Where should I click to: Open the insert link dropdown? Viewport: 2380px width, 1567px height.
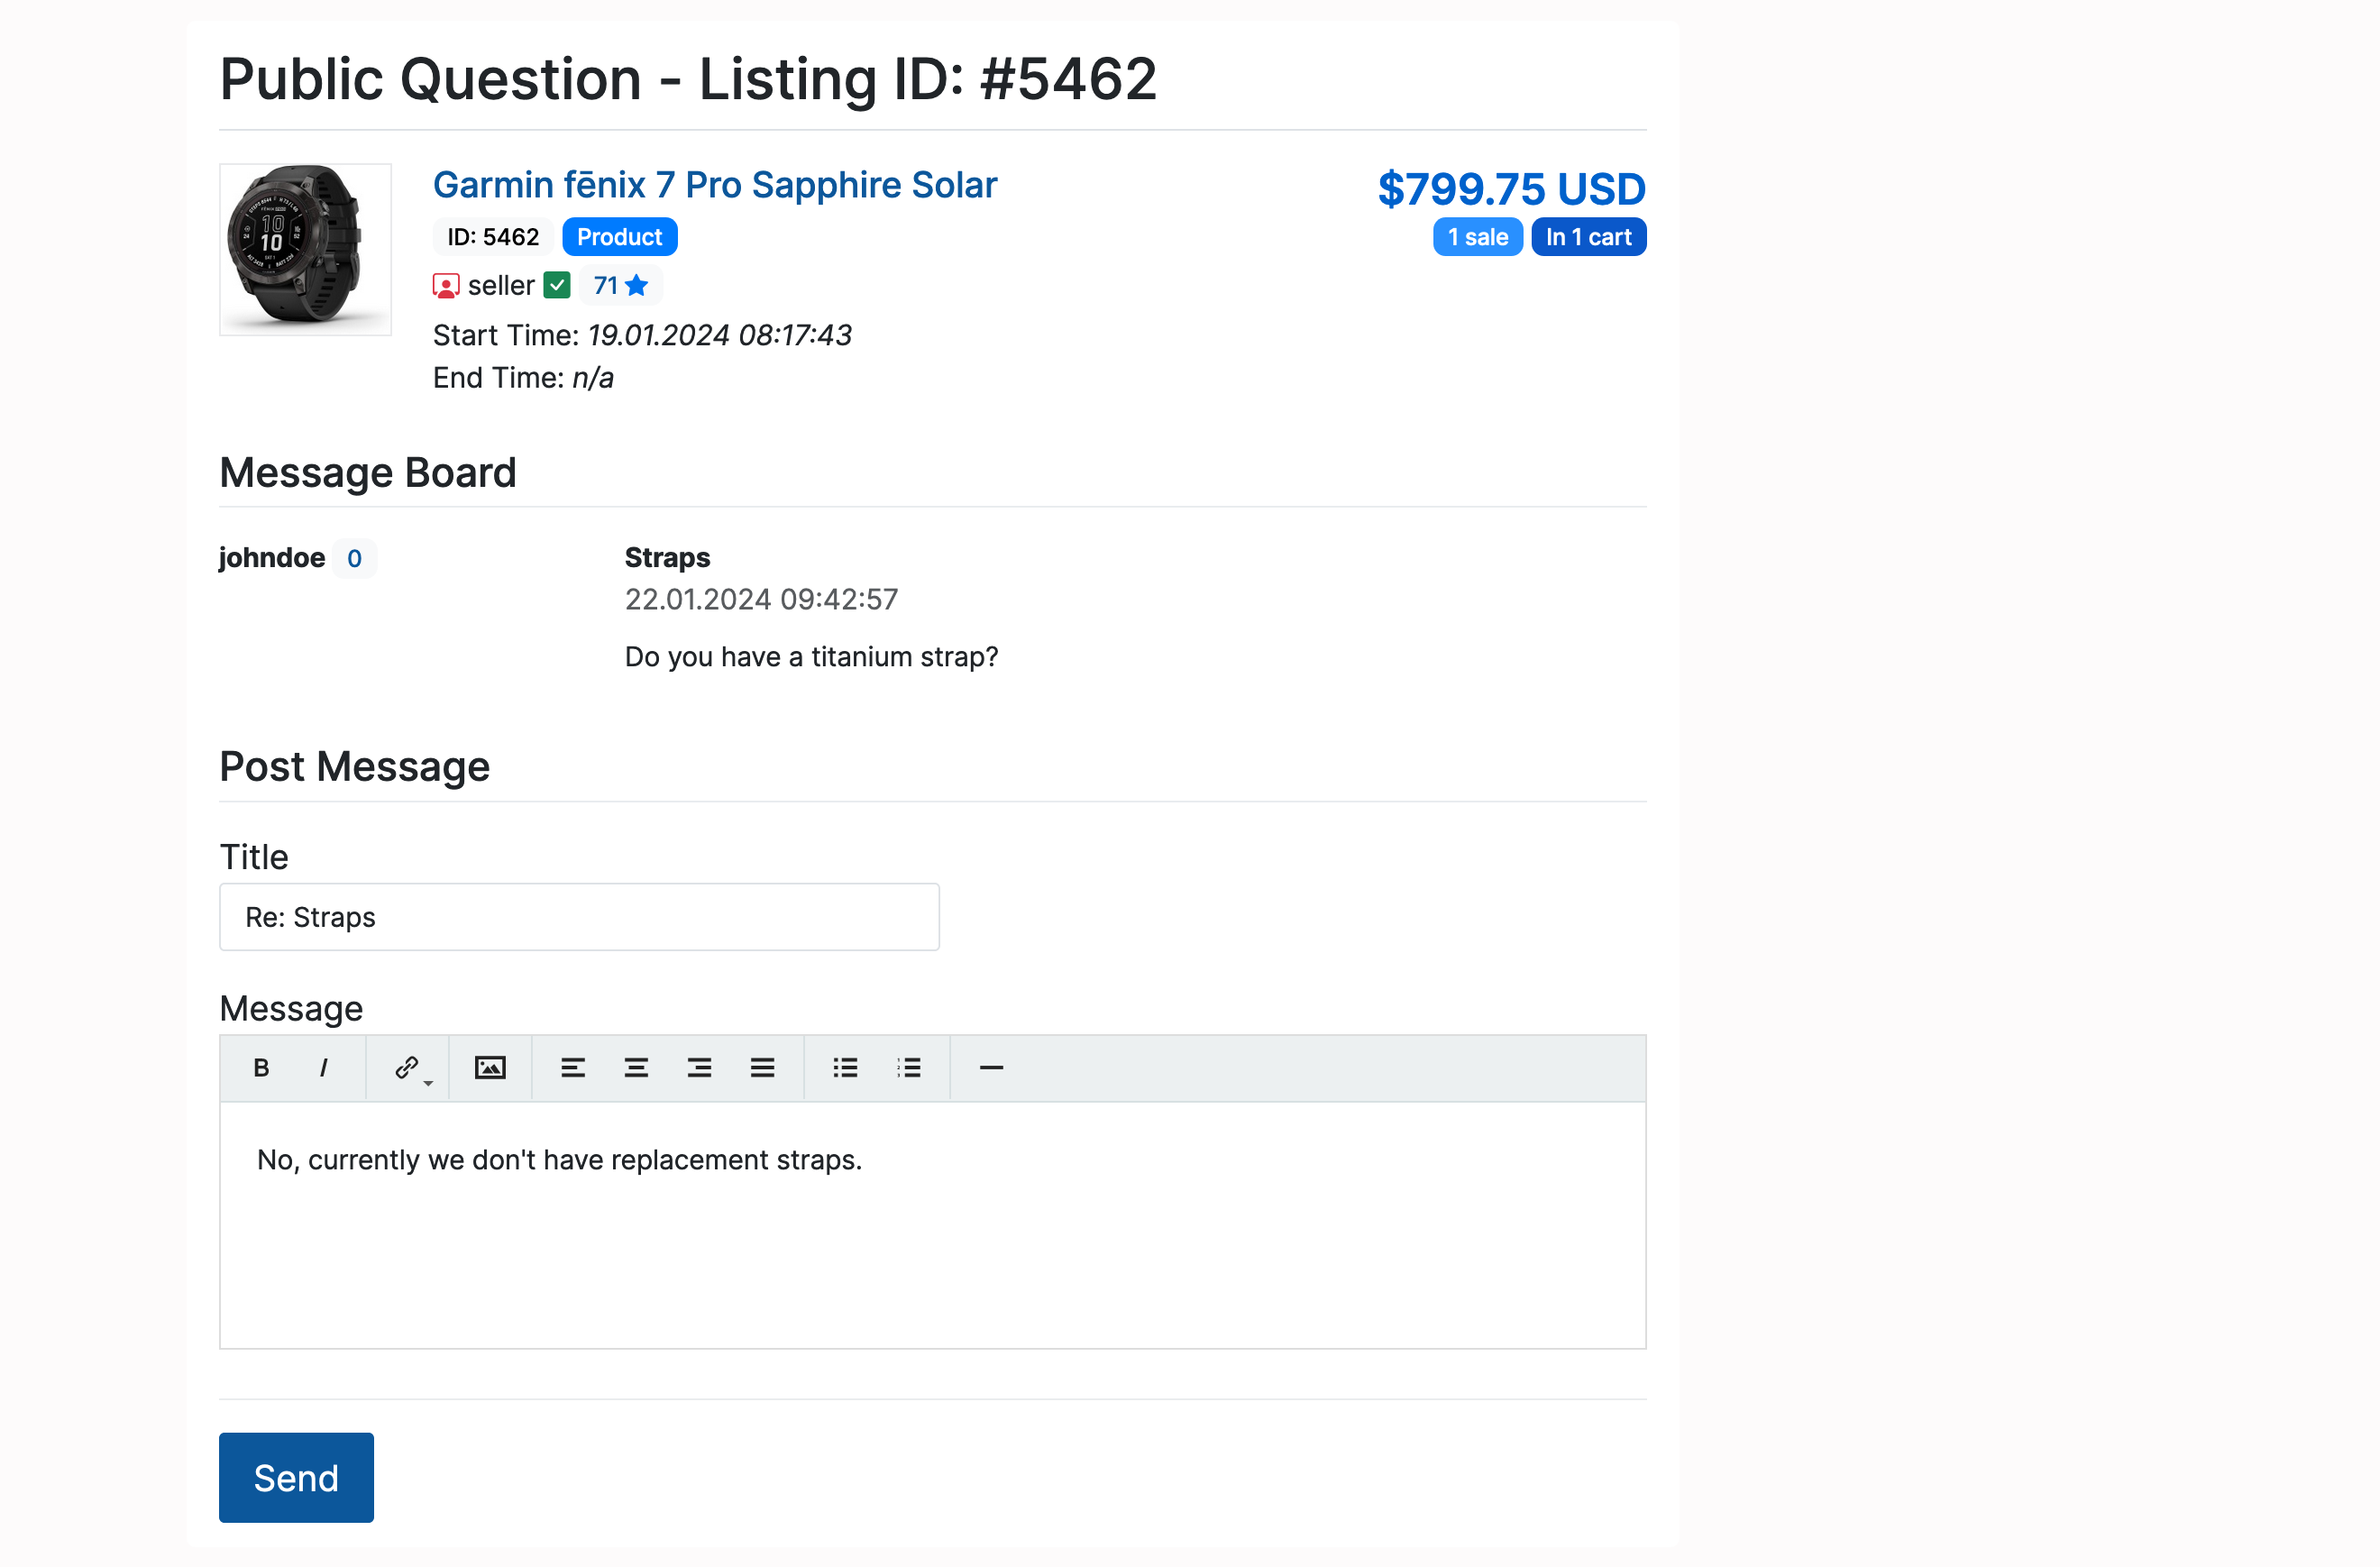click(x=410, y=1068)
